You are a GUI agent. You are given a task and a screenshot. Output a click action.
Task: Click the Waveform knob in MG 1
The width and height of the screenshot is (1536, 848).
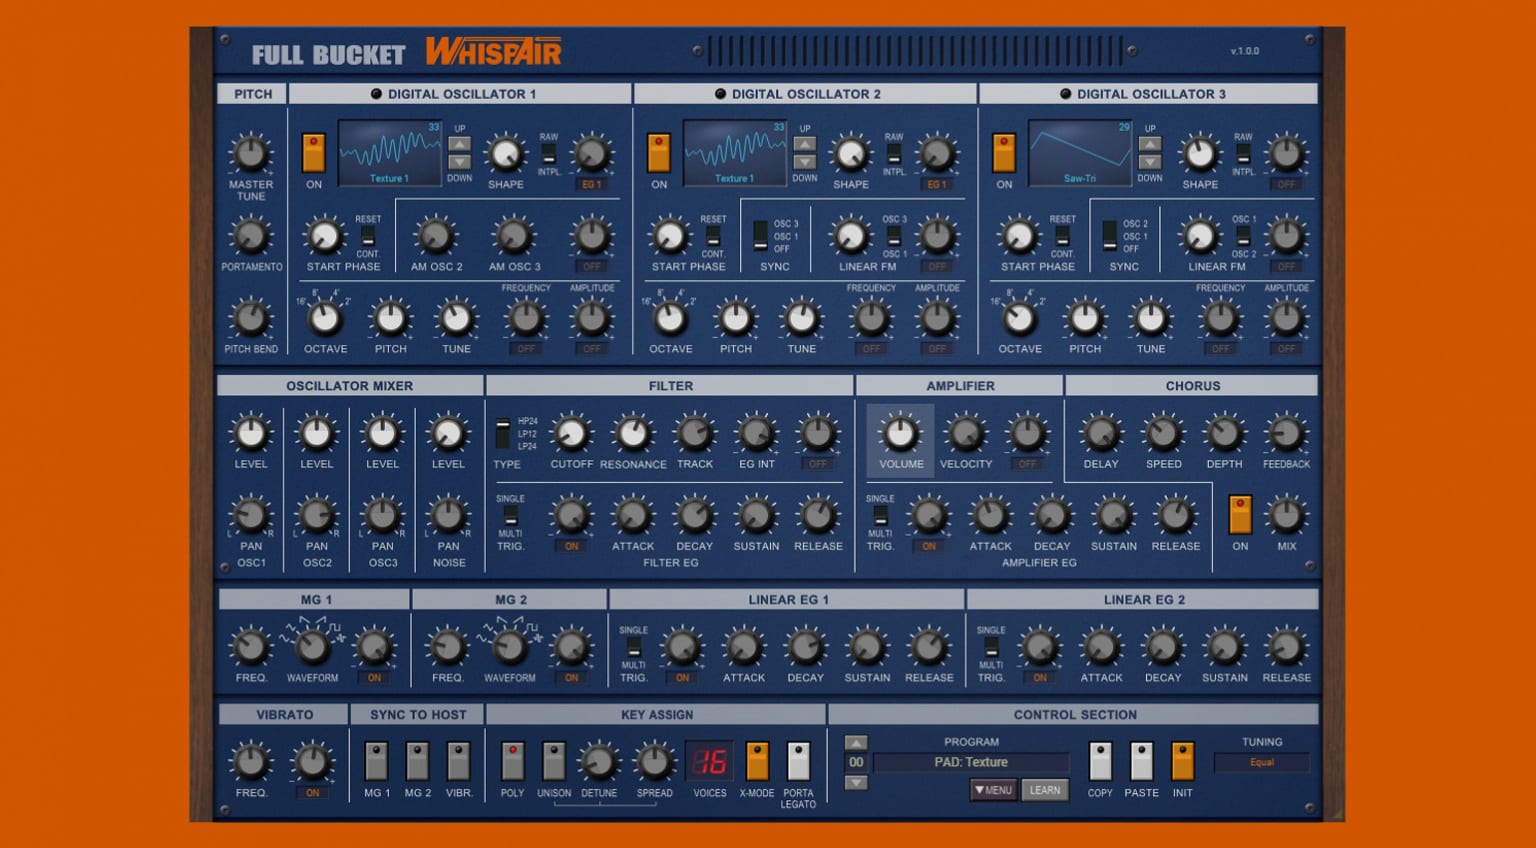coord(313,649)
